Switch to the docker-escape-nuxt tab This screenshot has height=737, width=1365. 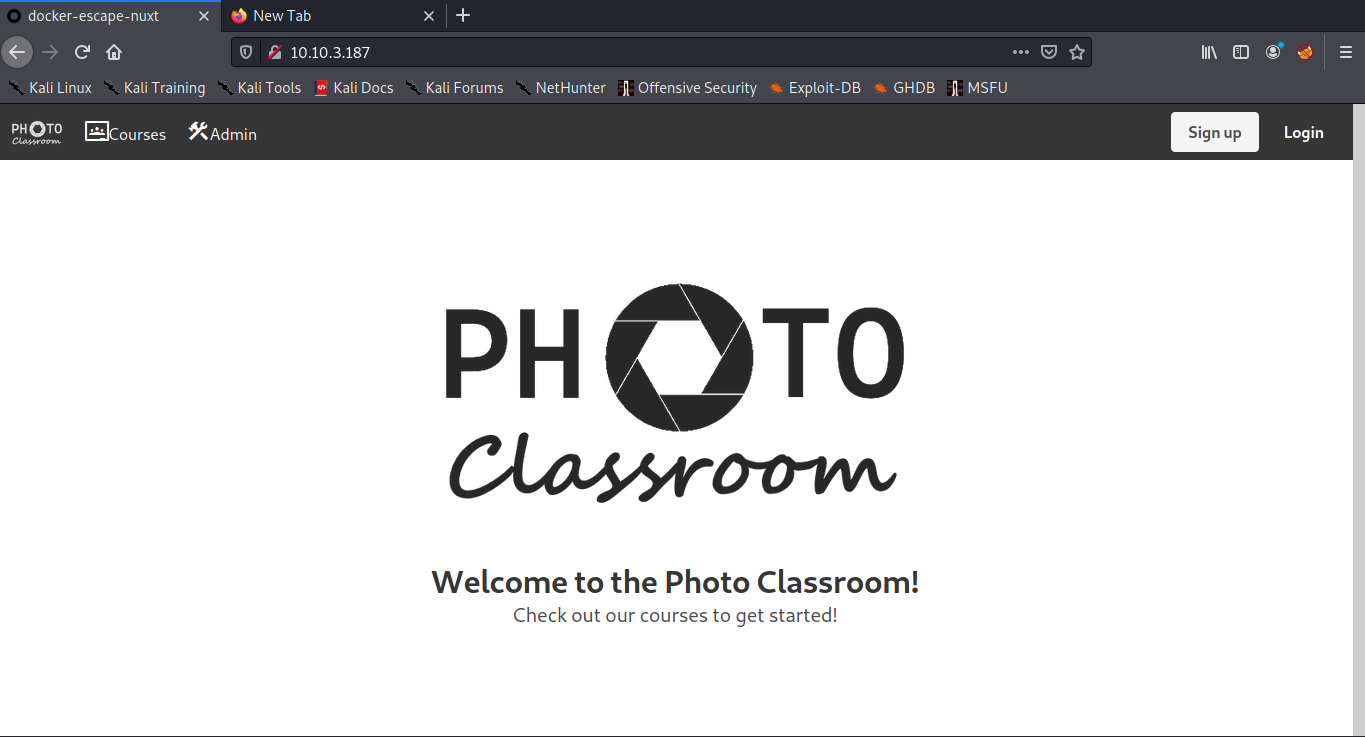tap(111, 16)
